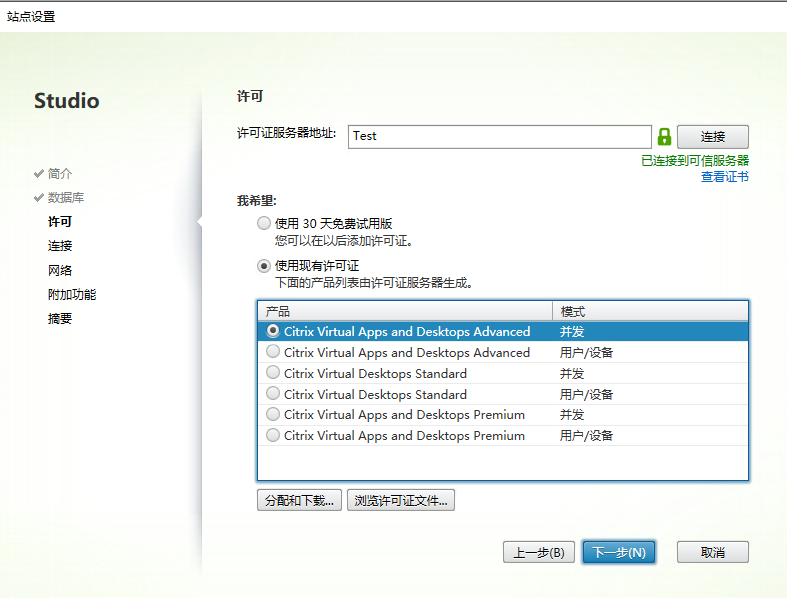Choose Virtual Apps and Desktops Advanced user/device license
Image resolution: width=787 pixels, height=598 pixels.
click(273, 352)
